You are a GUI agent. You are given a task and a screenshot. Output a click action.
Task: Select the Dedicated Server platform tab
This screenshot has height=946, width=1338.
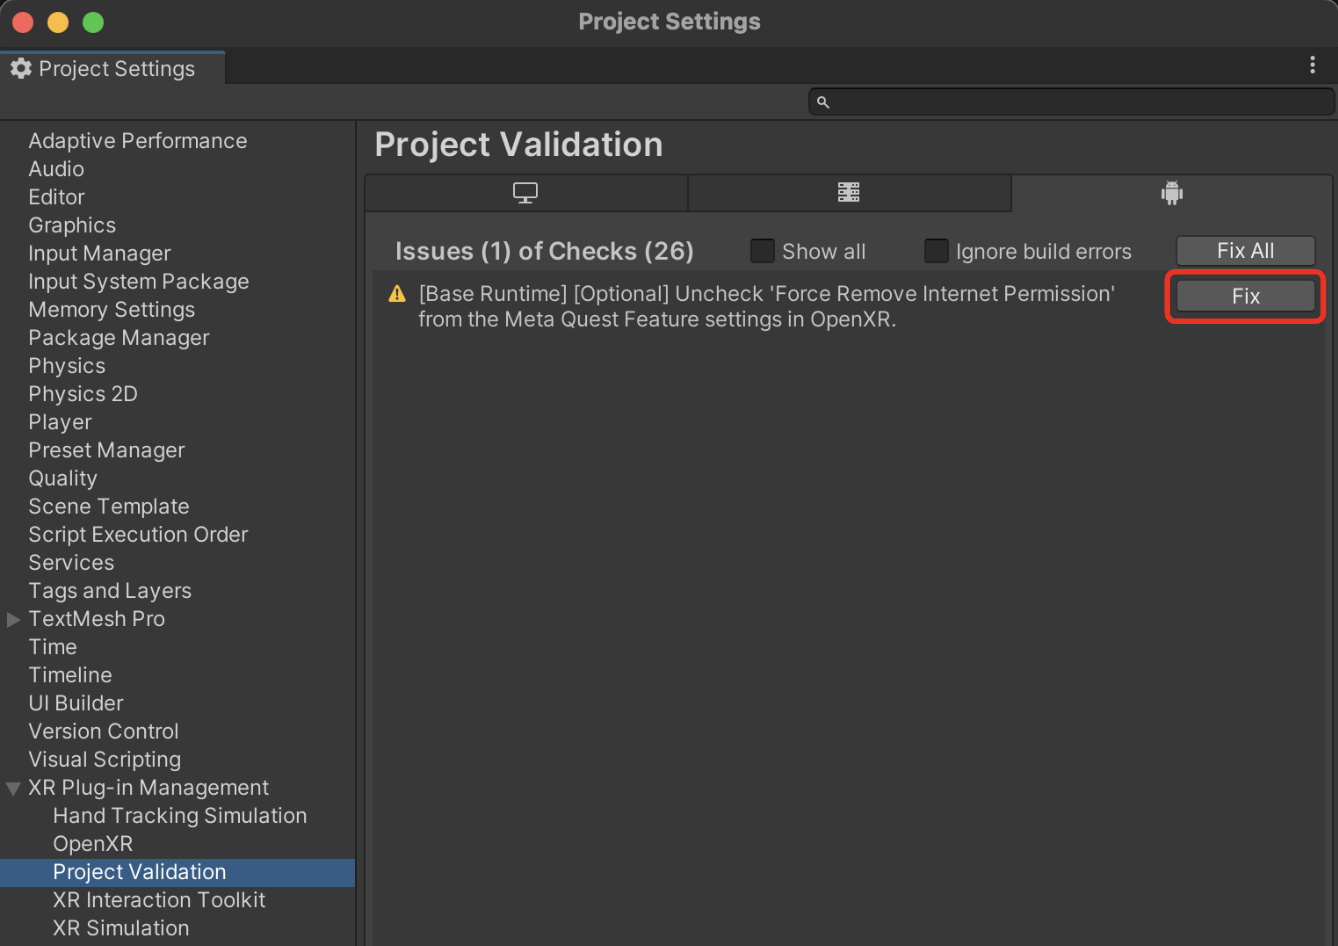849,193
